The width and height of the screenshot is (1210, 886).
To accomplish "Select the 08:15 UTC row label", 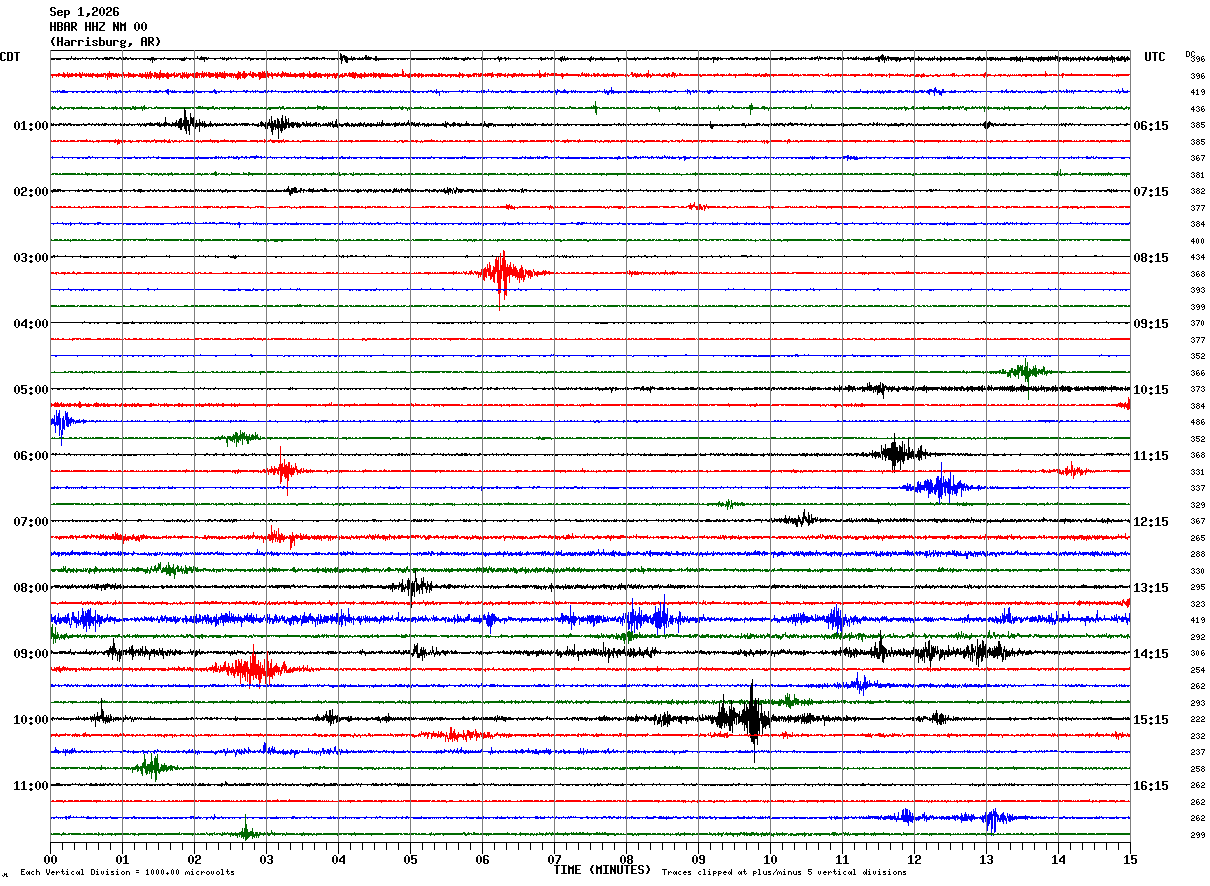I will [1150, 258].
